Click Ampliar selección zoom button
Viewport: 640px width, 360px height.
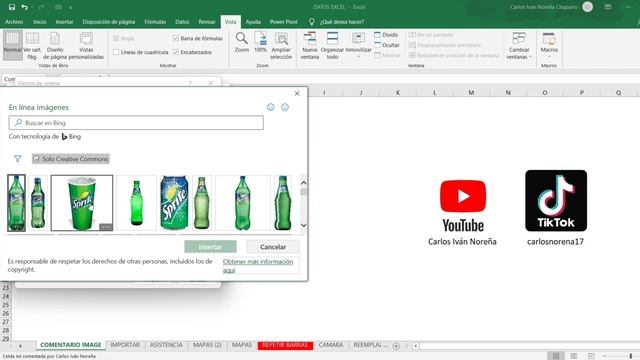[281, 46]
